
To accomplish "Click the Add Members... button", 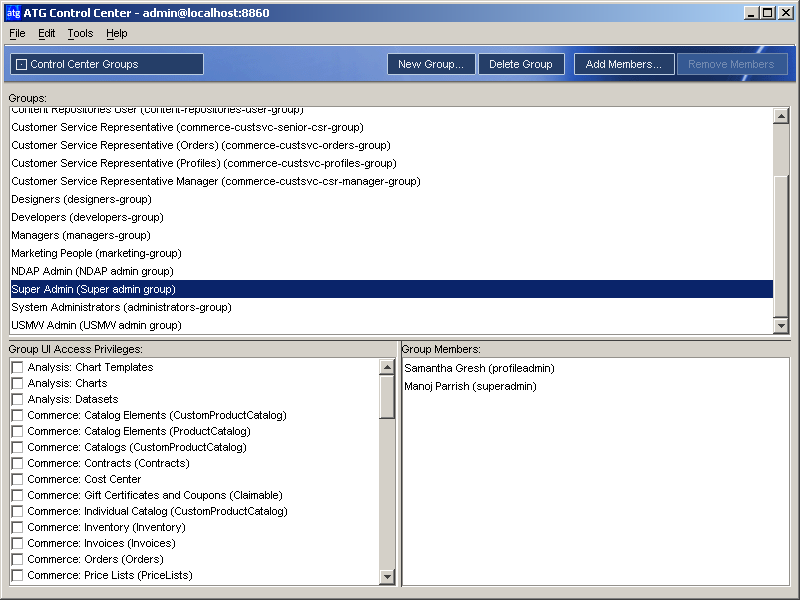I will [624, 64].
